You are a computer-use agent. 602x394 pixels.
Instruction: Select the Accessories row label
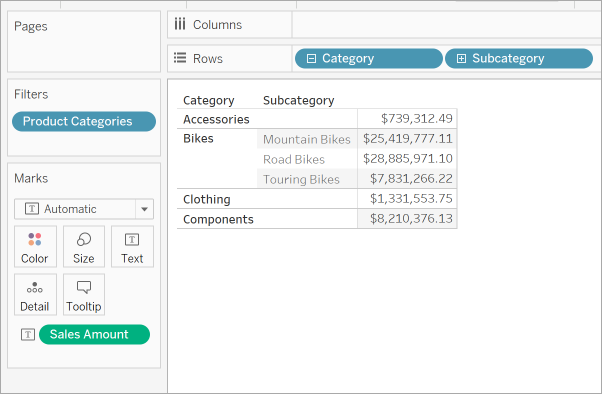216,119
